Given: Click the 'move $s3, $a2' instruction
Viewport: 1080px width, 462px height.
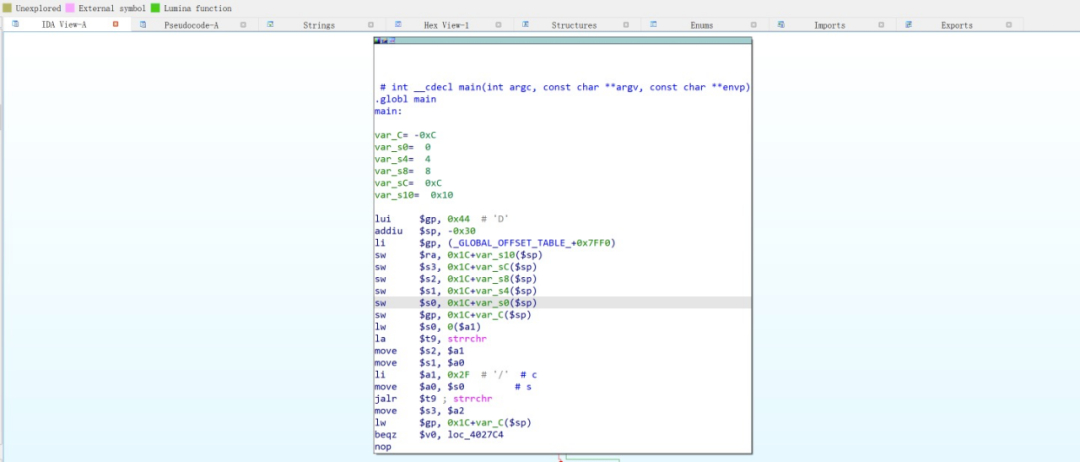Looking at the screenshot, I should pyautogui.click(x=419, y=410).
